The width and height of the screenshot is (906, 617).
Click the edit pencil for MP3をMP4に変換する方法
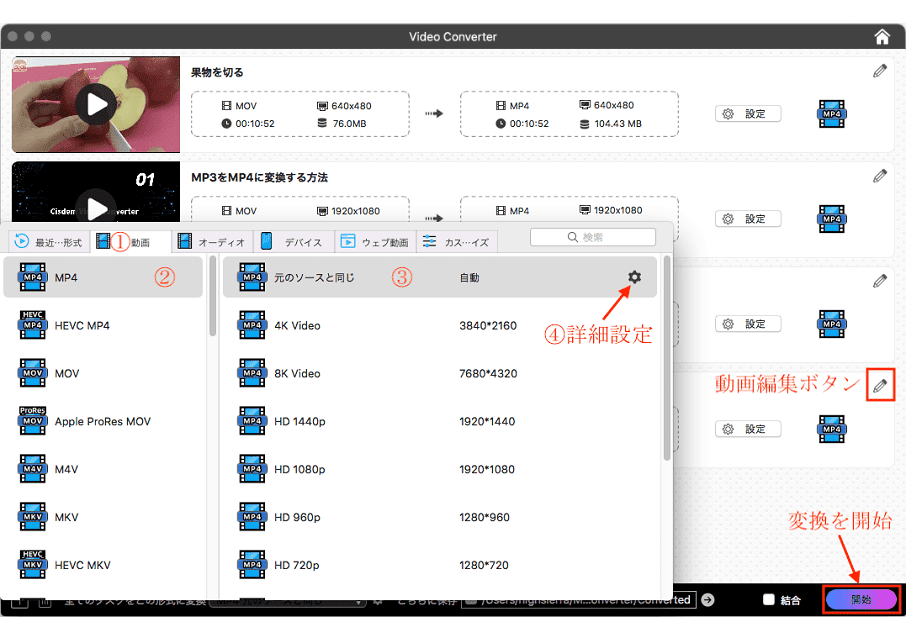[x=879, y=176]
